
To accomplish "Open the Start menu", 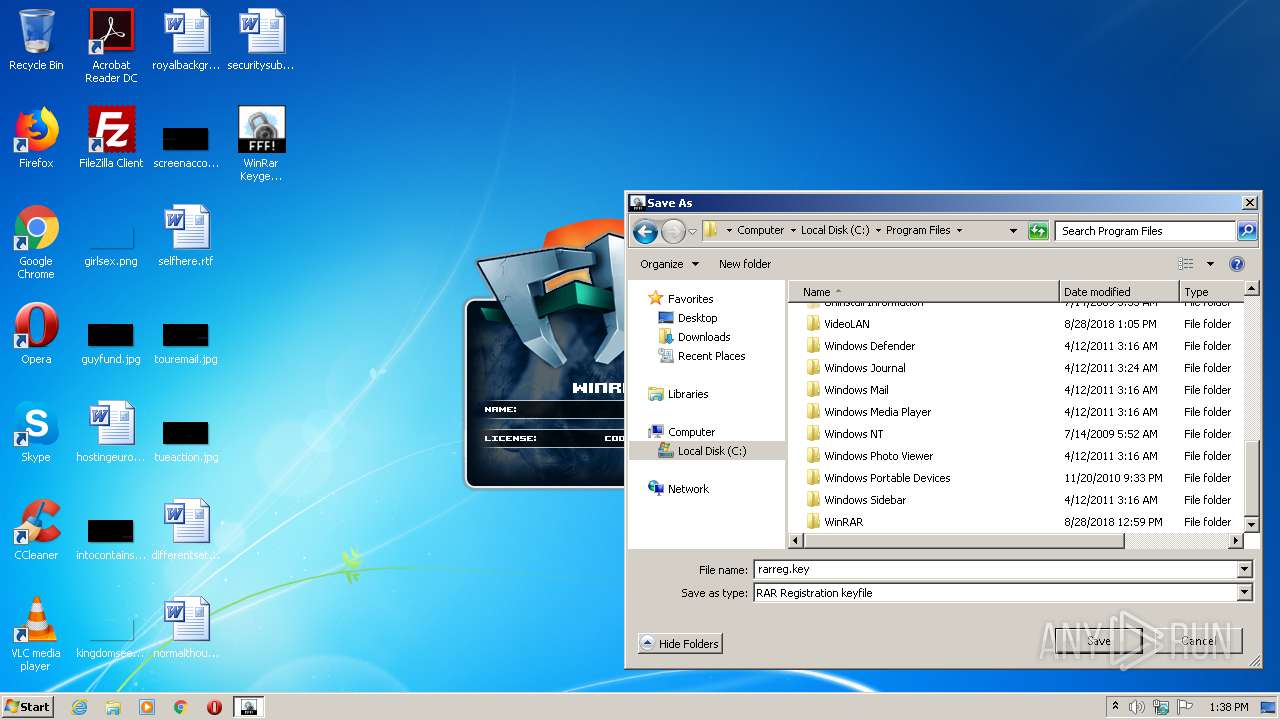I will pyautogui.click(x=27, y=707).
